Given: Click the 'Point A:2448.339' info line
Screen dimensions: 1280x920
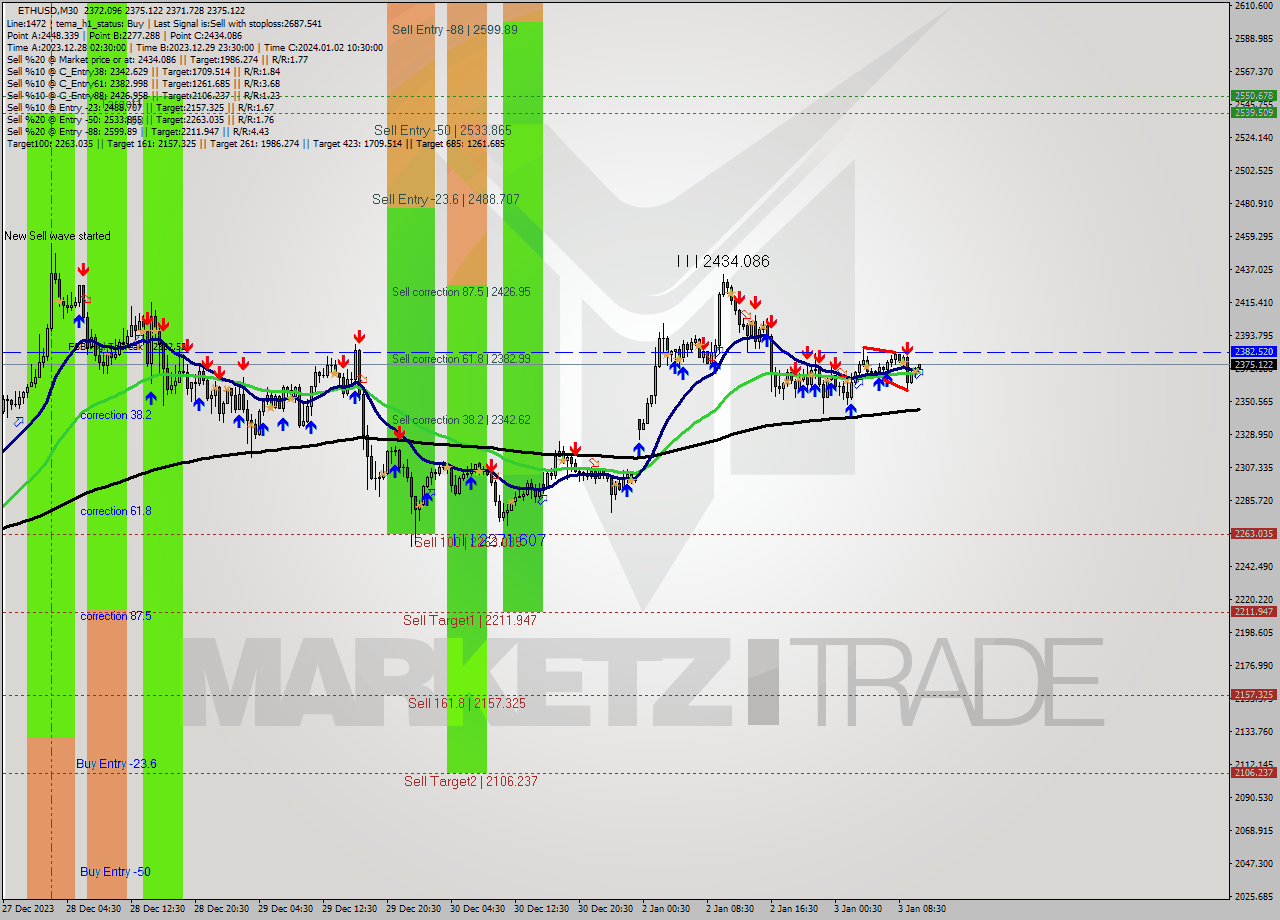Looking at the screenshot, I should [45, 35].
